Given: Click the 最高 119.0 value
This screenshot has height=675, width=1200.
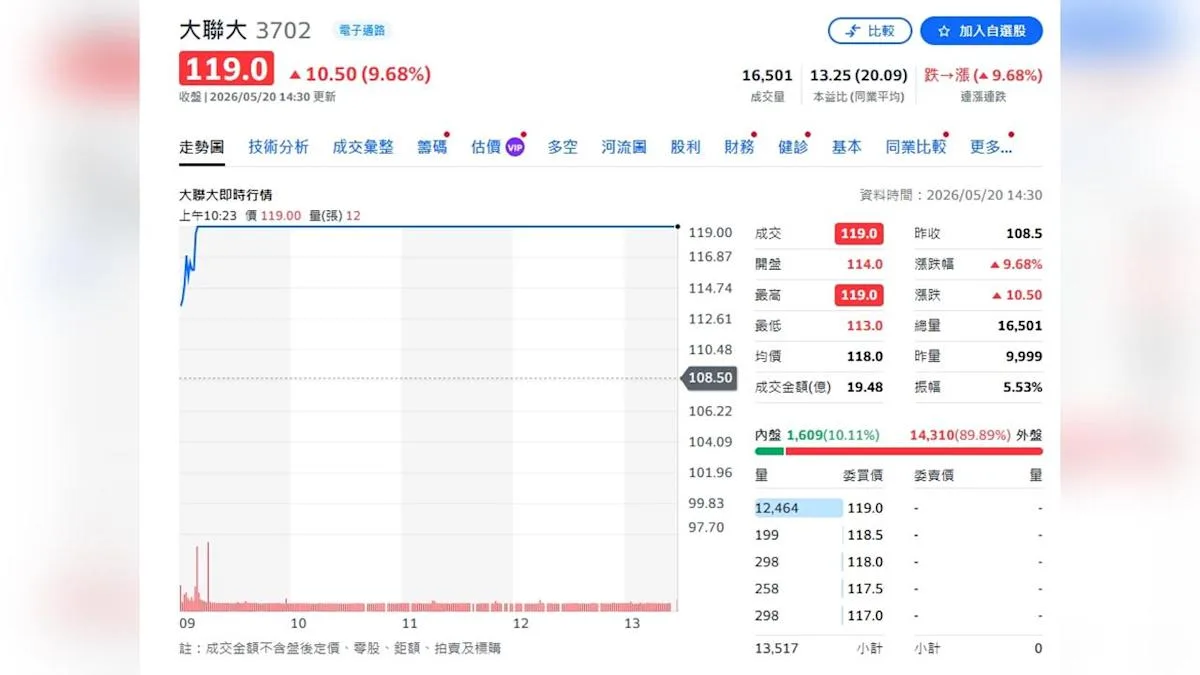Looking at the screenshot, I should pos(859,295).
